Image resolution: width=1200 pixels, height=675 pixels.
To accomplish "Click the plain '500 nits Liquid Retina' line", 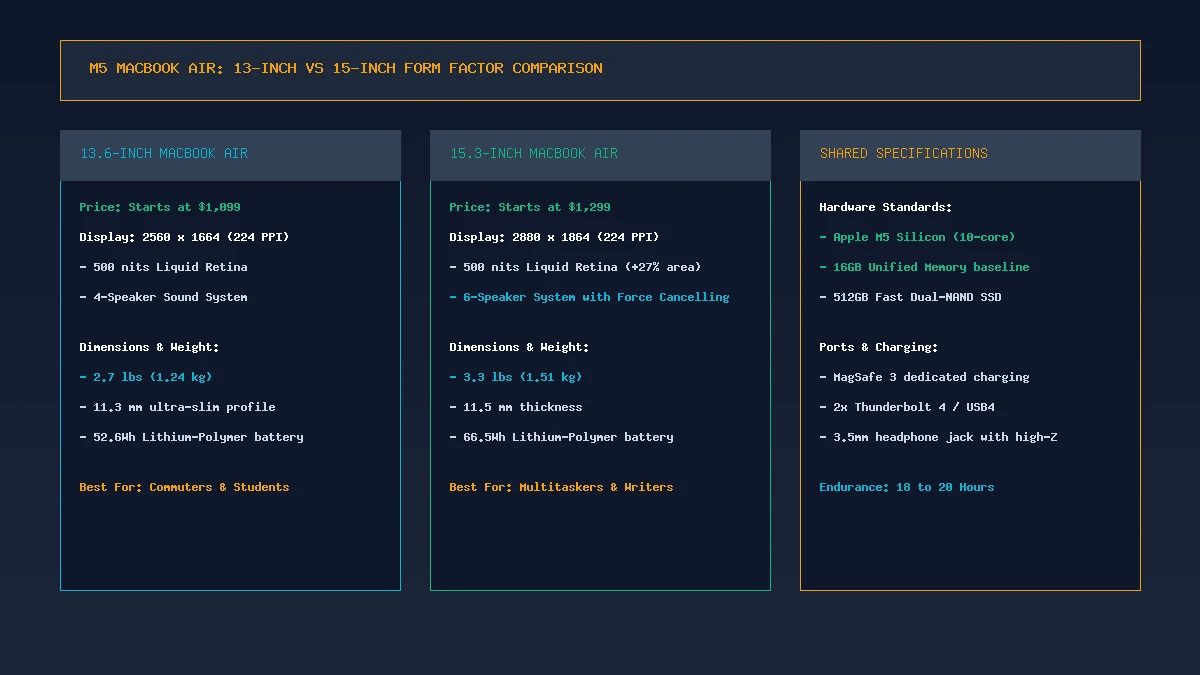I will click(163, 267).
